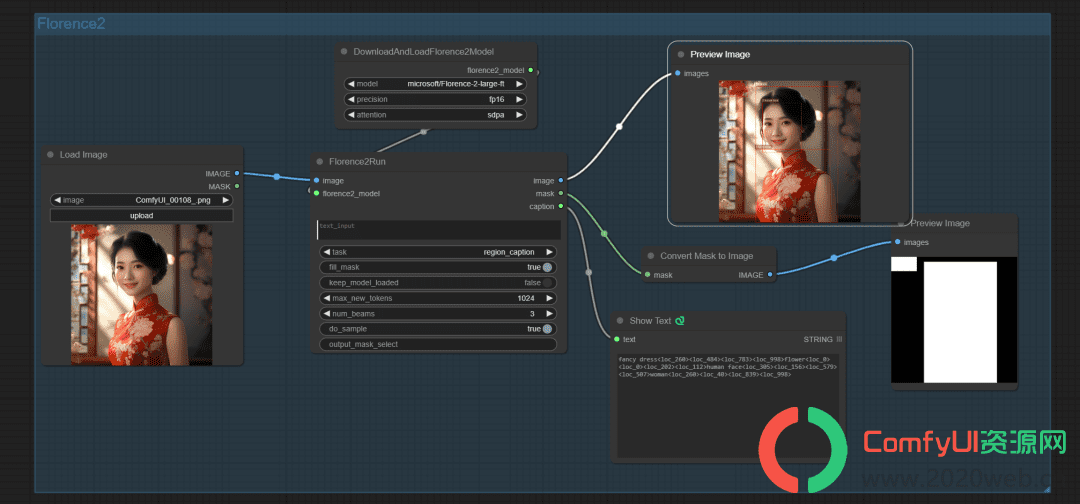The height and width of the screenshot is (504, 1080).
Task: Click the Show Text caption output text area
Action: (727, 406)
